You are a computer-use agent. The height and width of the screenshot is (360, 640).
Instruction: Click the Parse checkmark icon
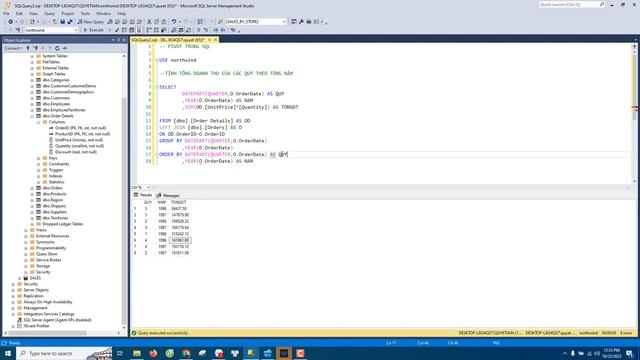[117, 30]
